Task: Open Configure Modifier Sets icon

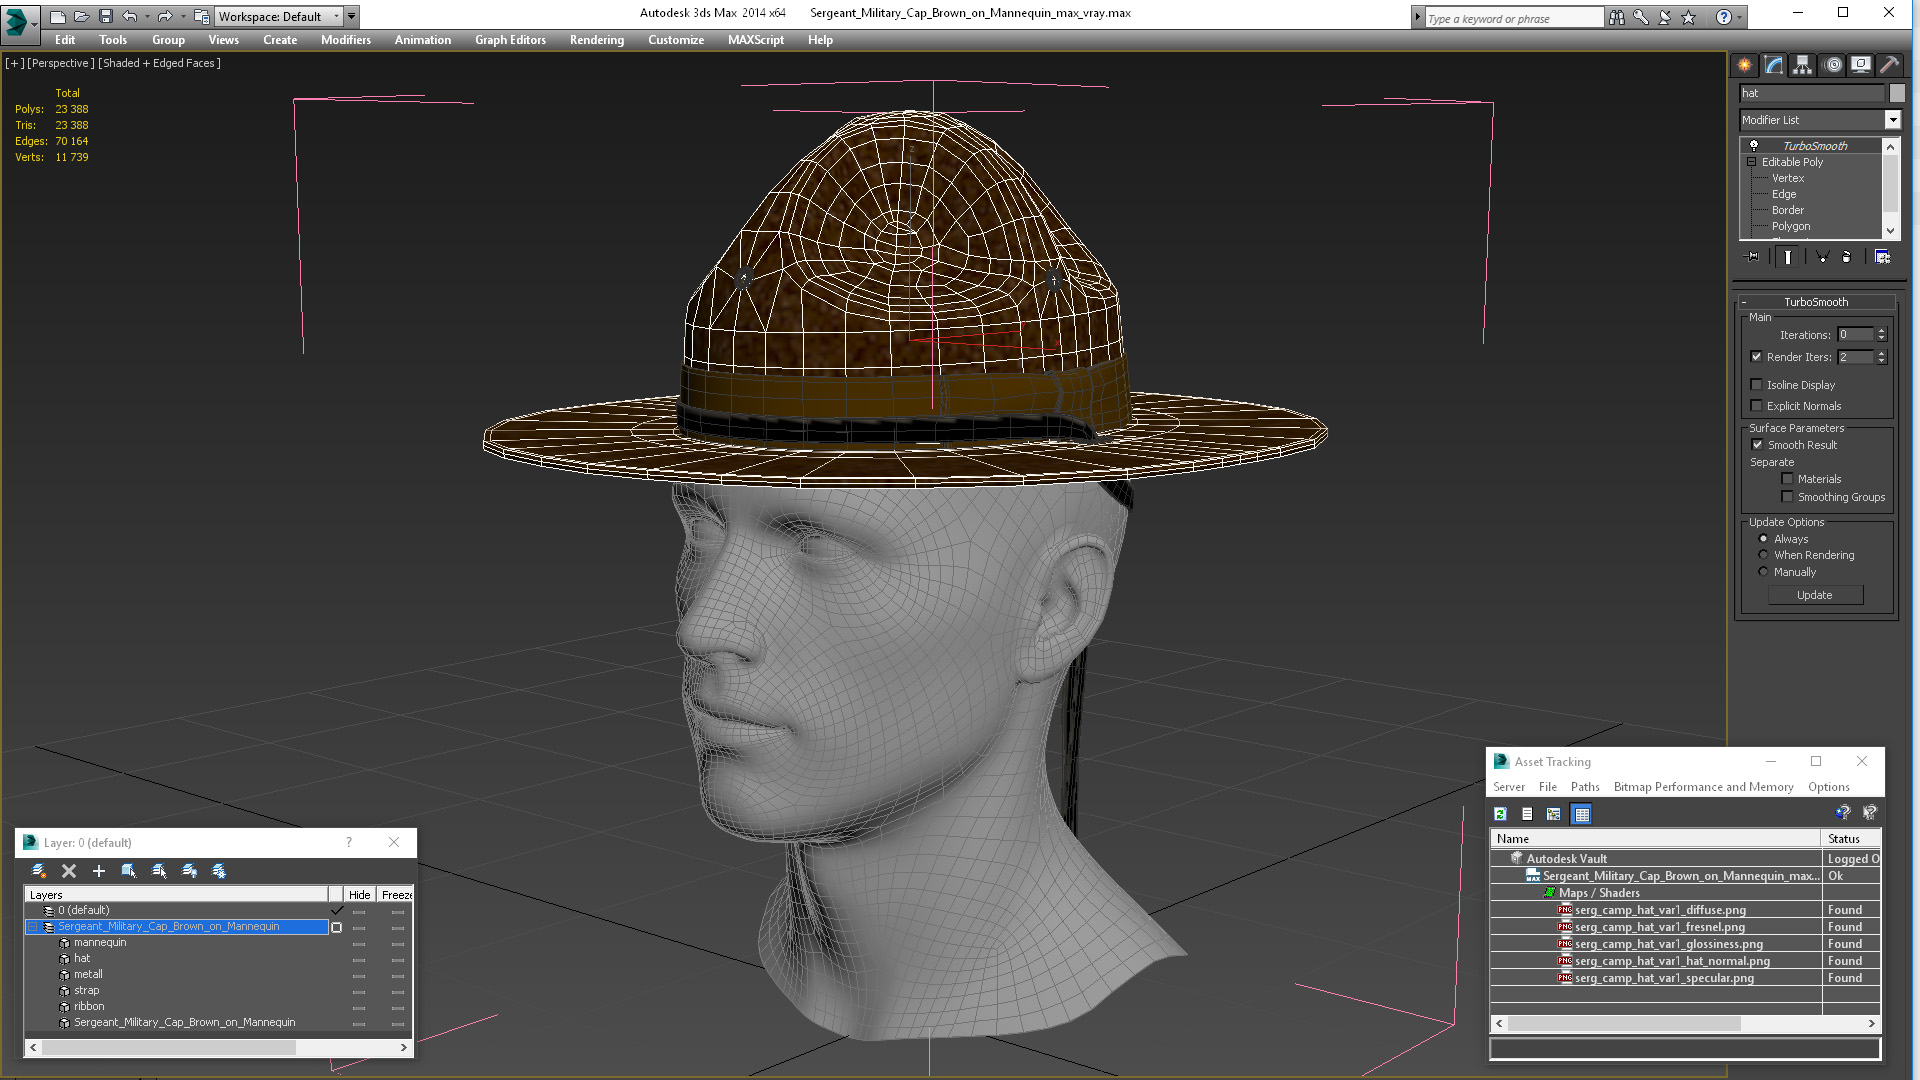Action: [1882, 257]
